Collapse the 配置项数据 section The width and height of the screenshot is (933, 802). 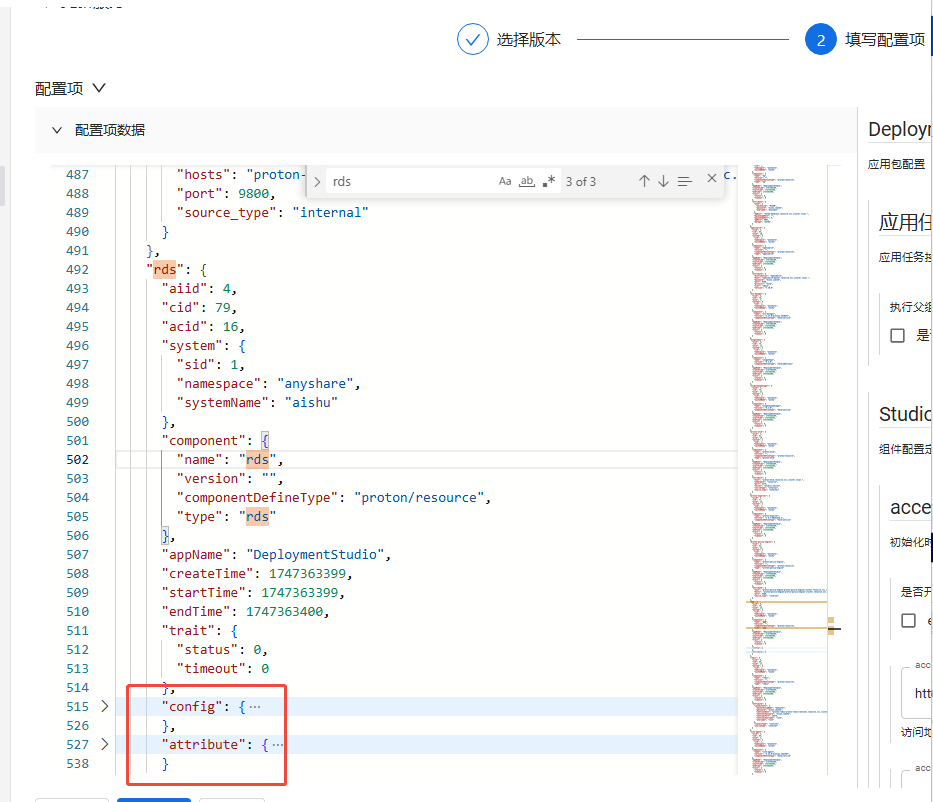[x=57, y=130]
